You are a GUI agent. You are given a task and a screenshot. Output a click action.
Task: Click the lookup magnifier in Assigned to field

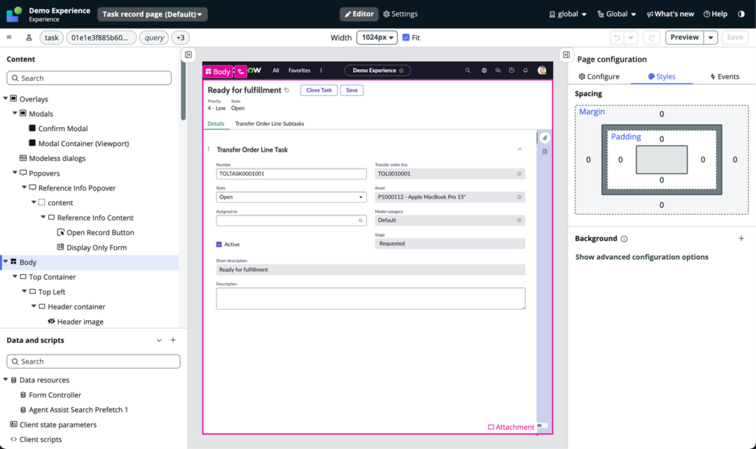click(360, 220)
